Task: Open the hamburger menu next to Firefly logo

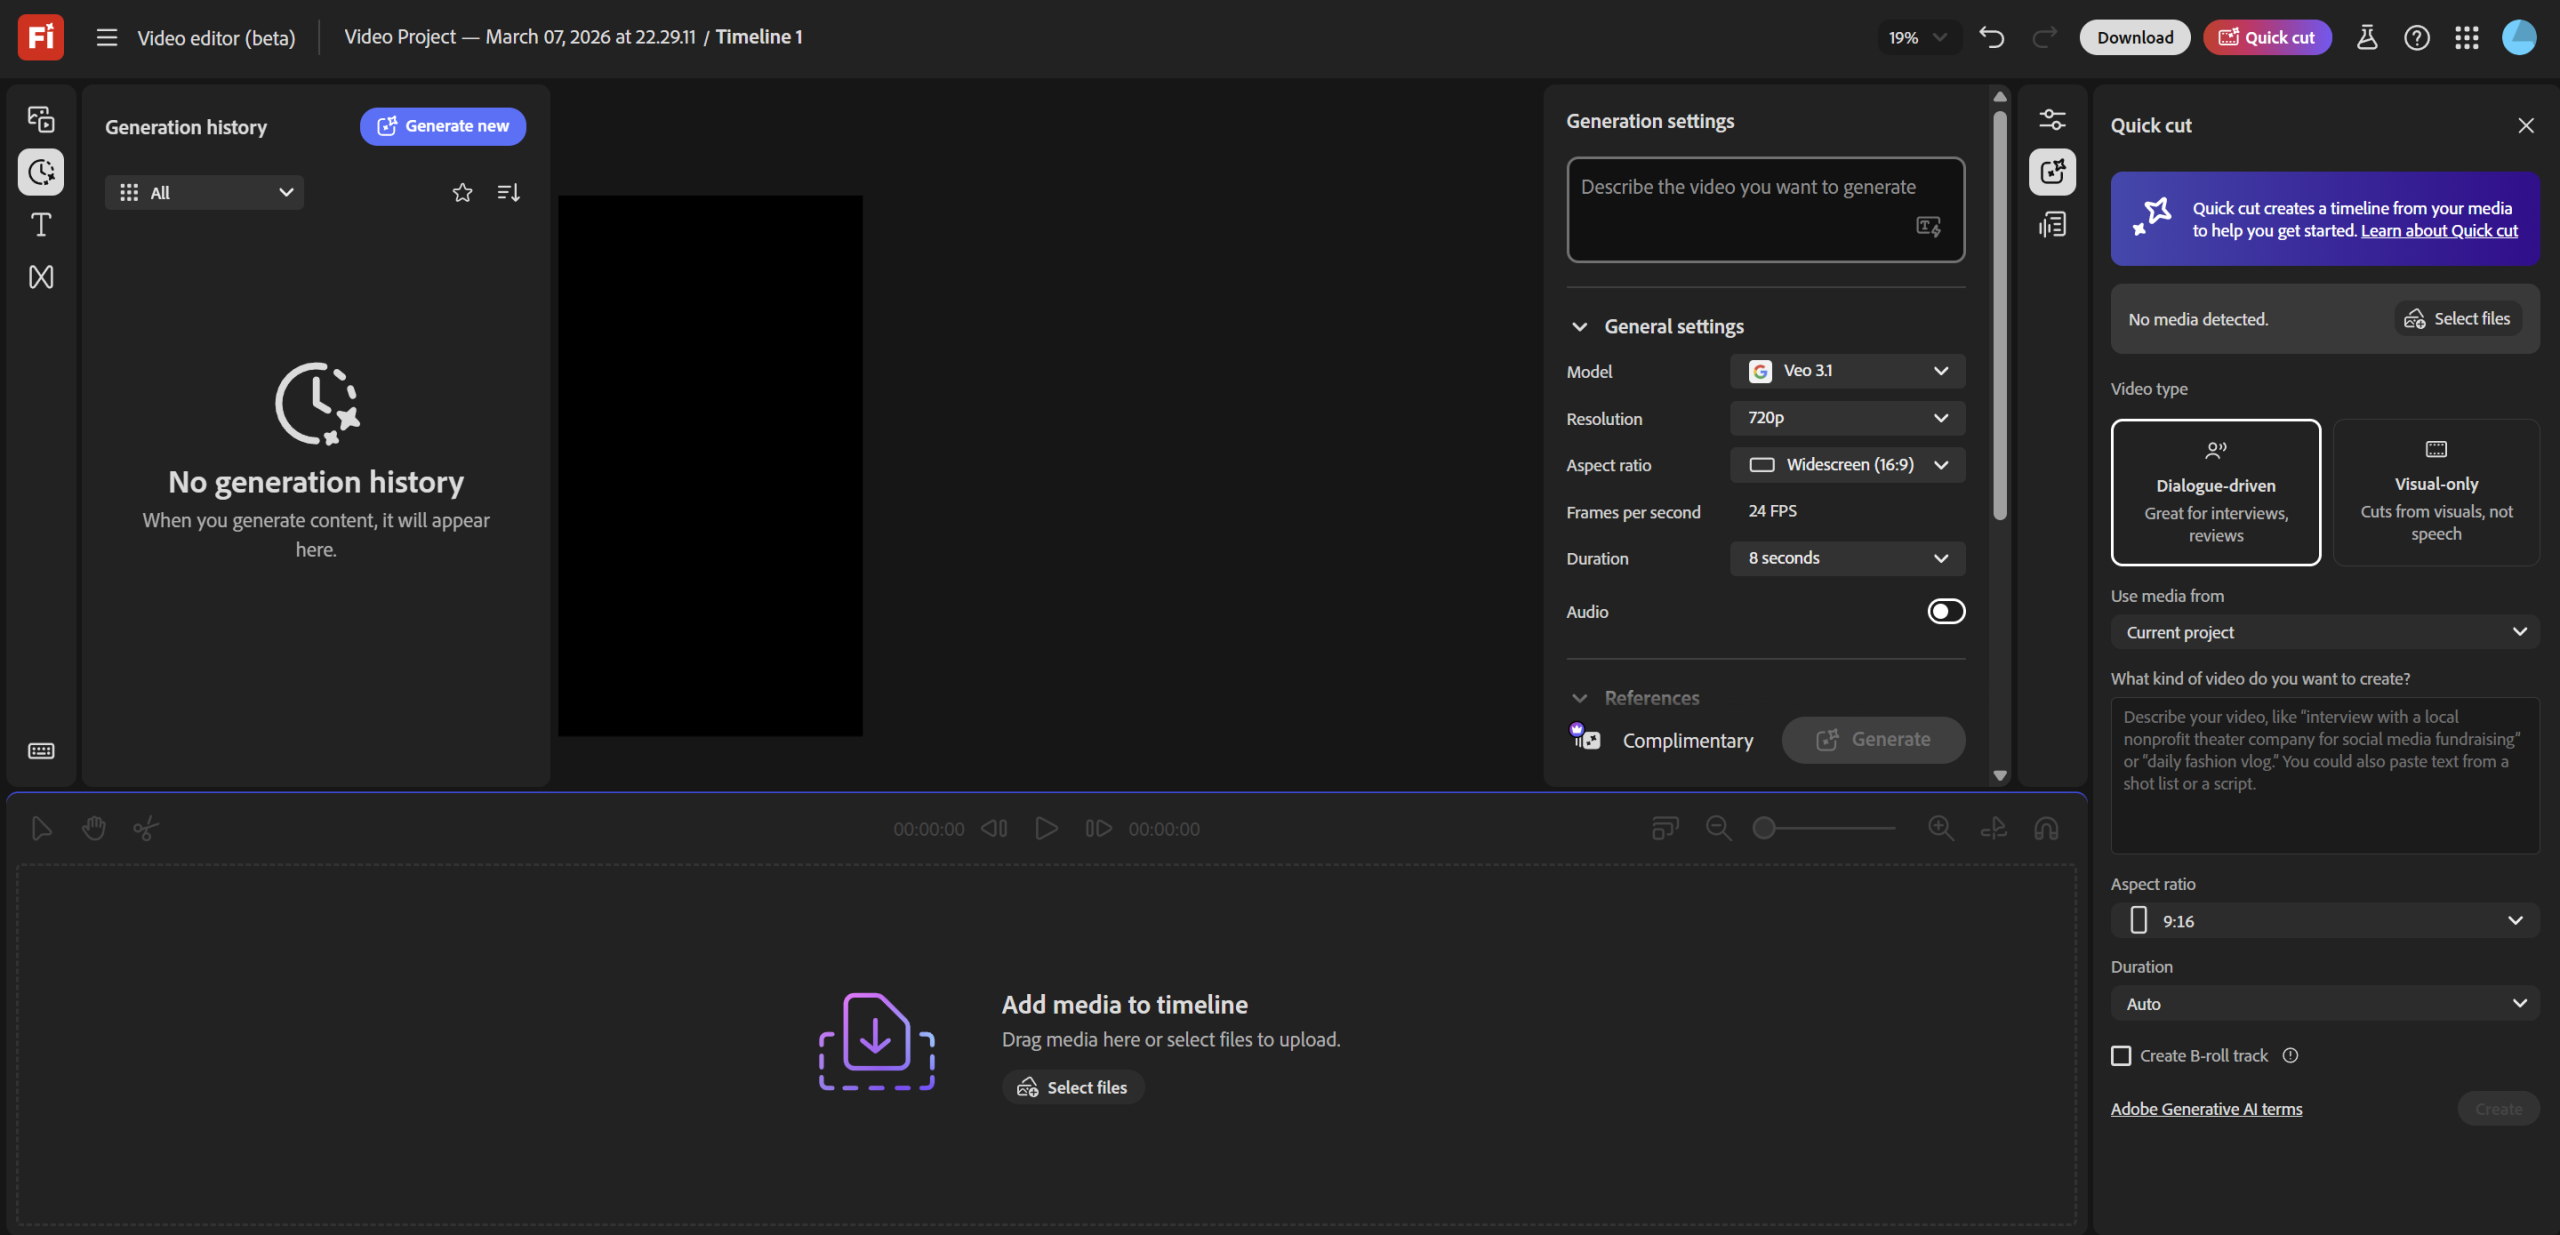Action: pos(105,37)
